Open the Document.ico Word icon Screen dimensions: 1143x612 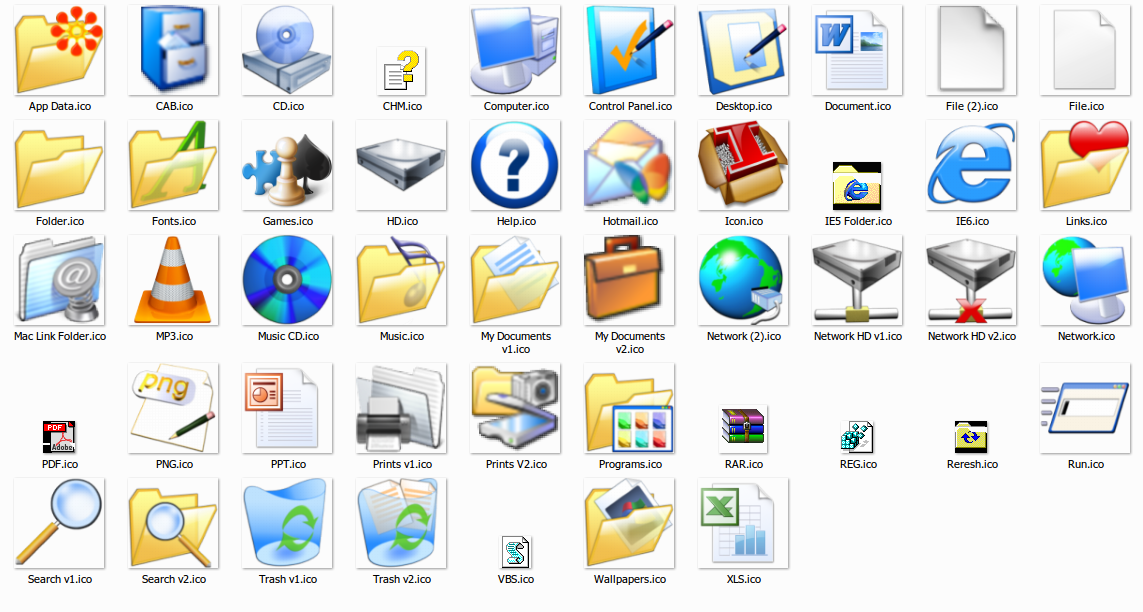[857, 50]
